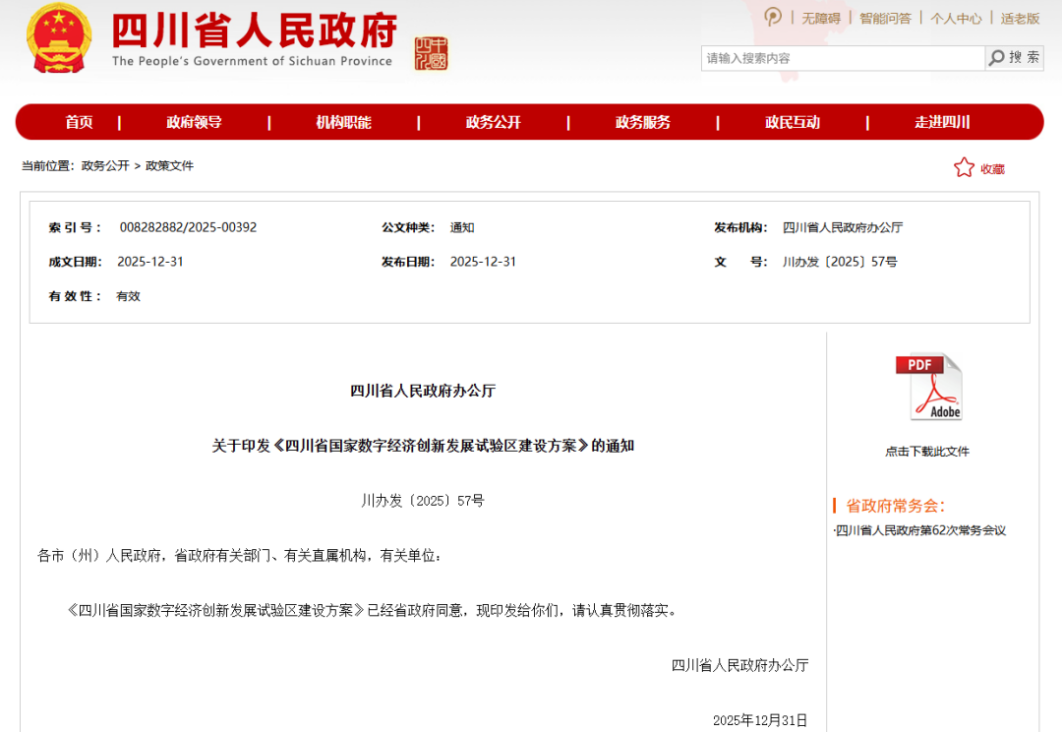Select 政务公开 in the red navigation bar
This screenshot has height=732, width=1063.
click(x=493, y=122)
